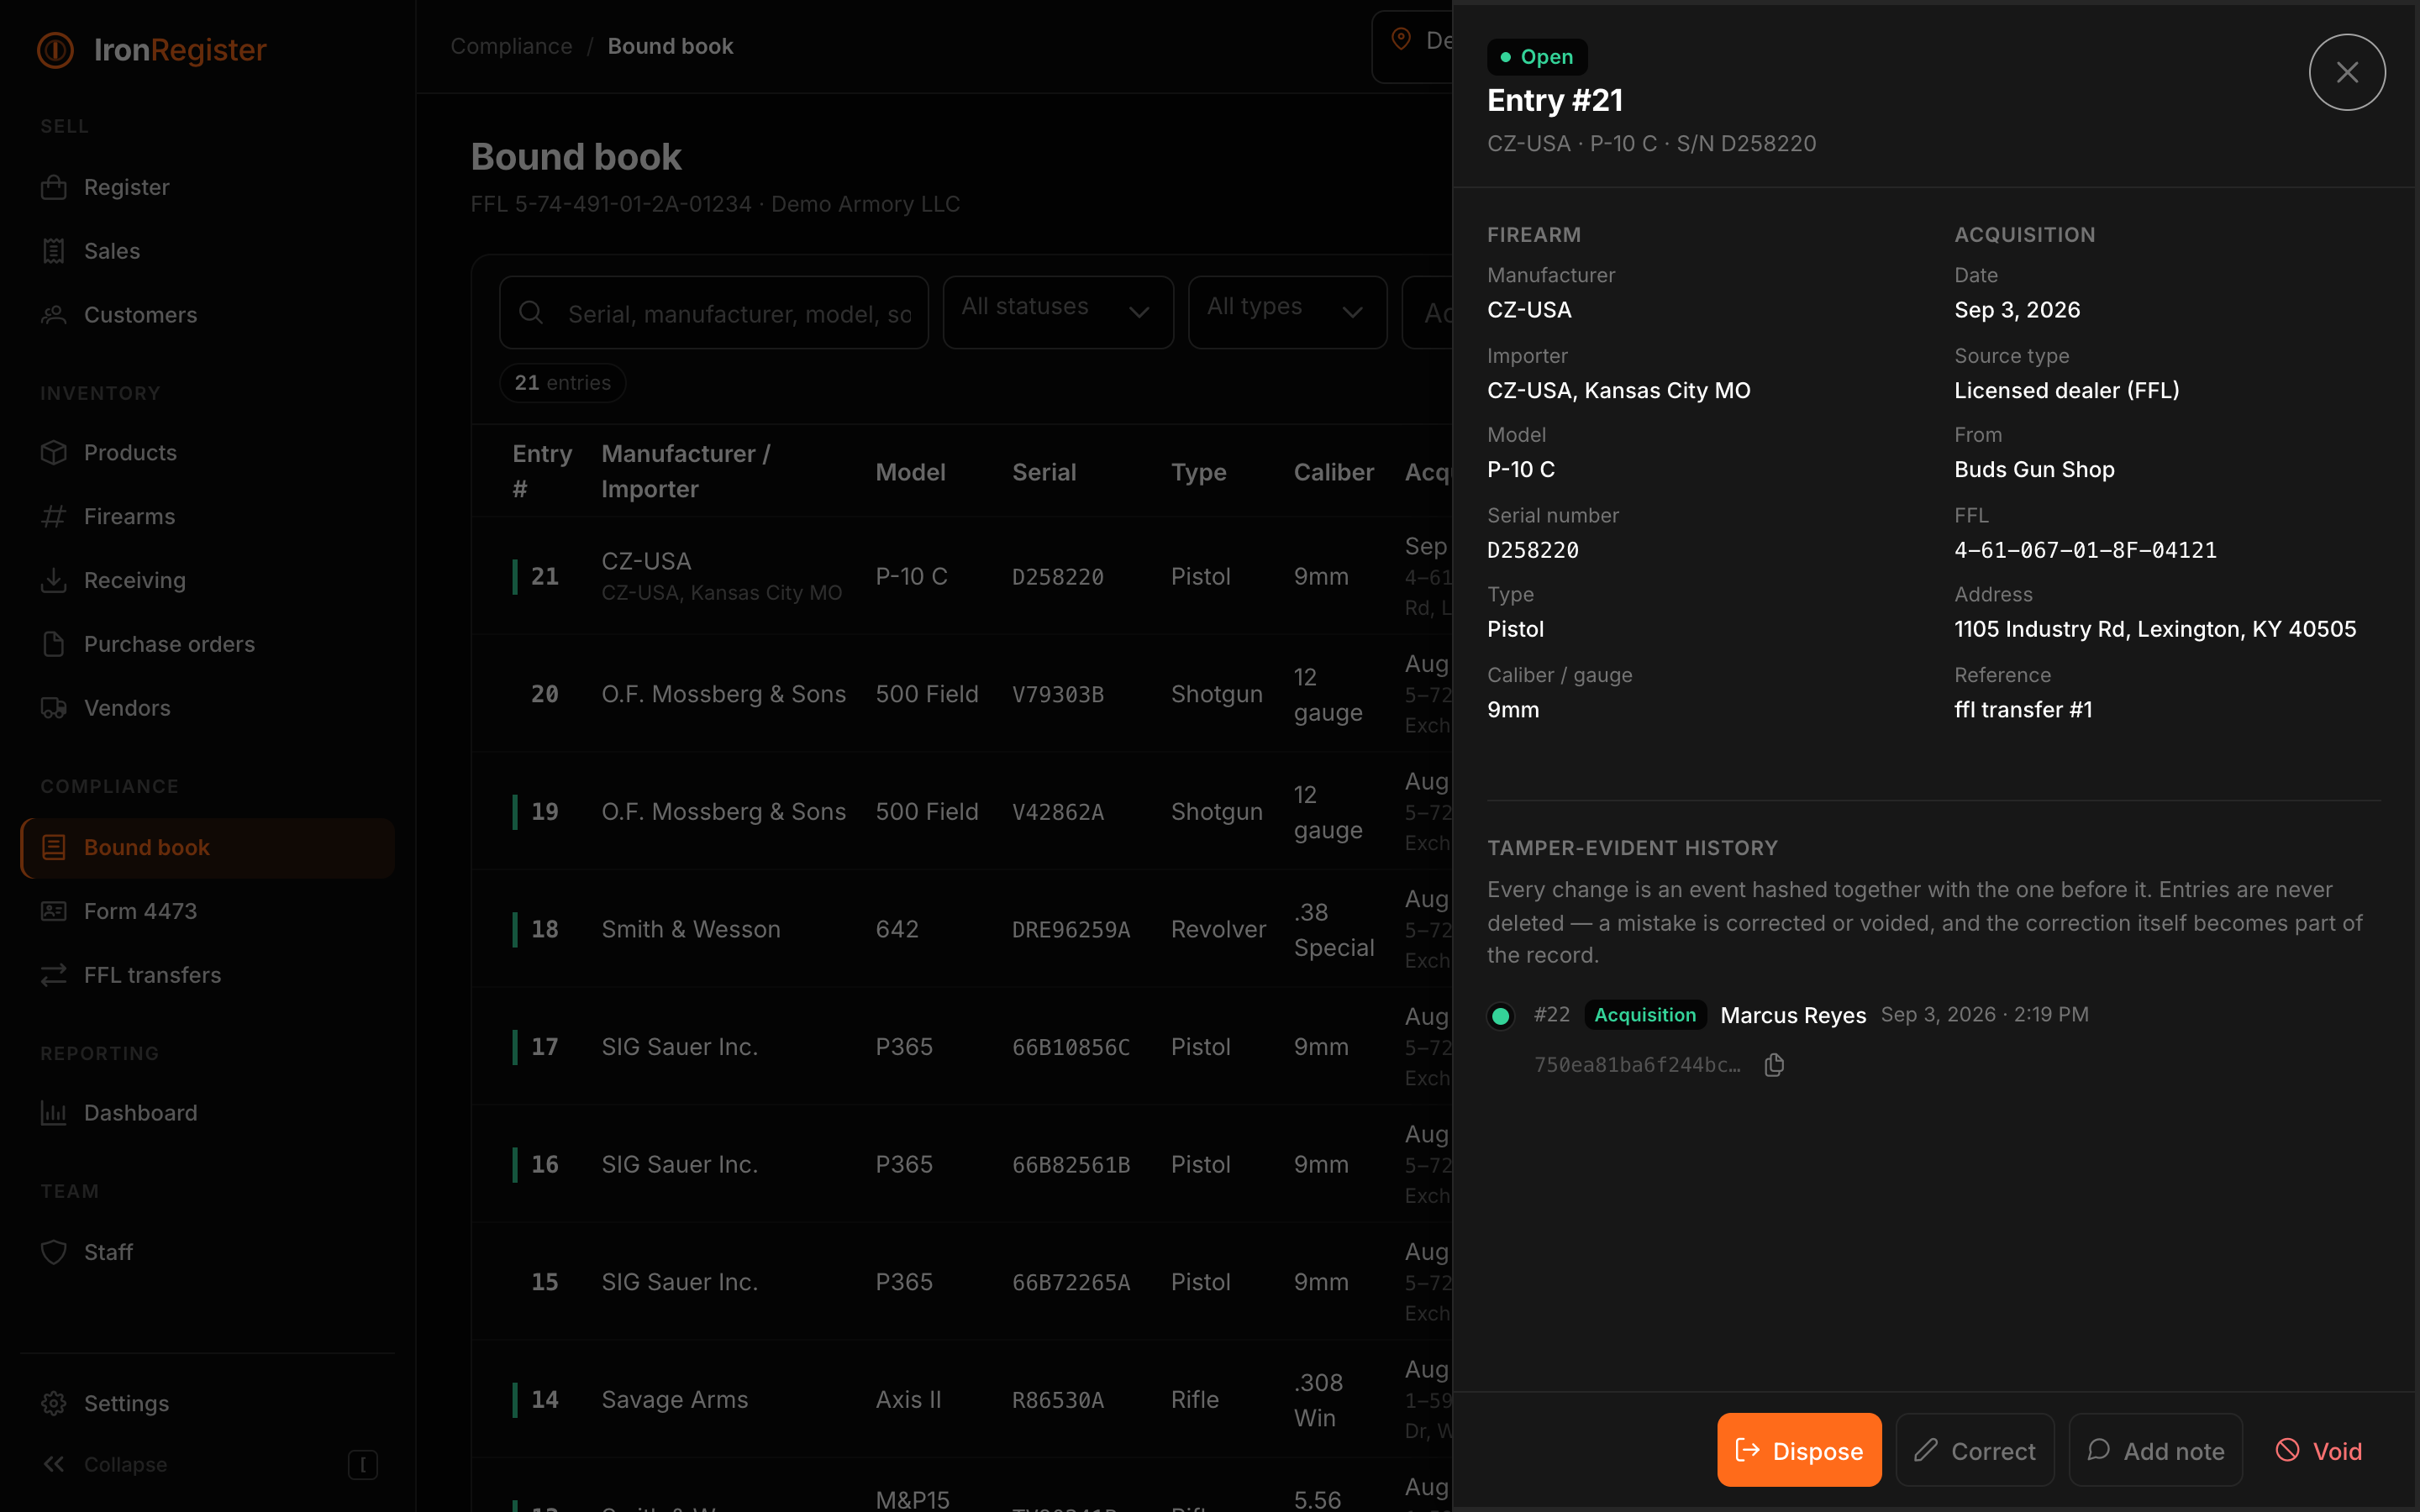Click the Acquisition tag in history
This screenshot has width=2420, height=1512.
[x=1645, y=1015]
